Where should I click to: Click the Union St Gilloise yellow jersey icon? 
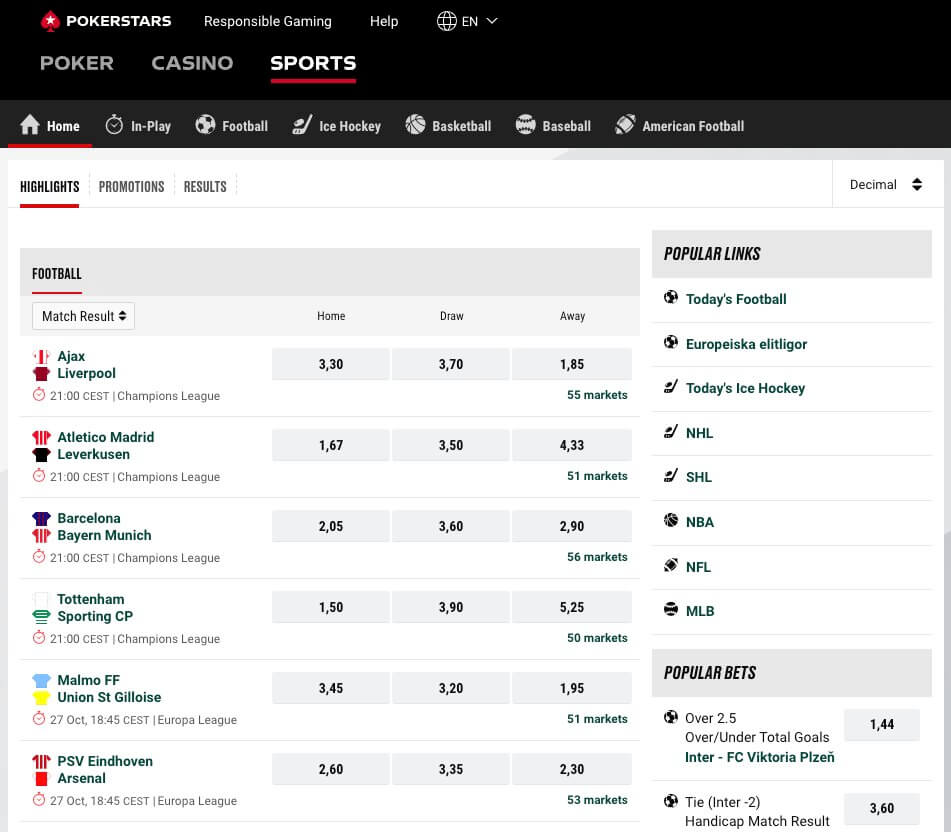[41, 697]
